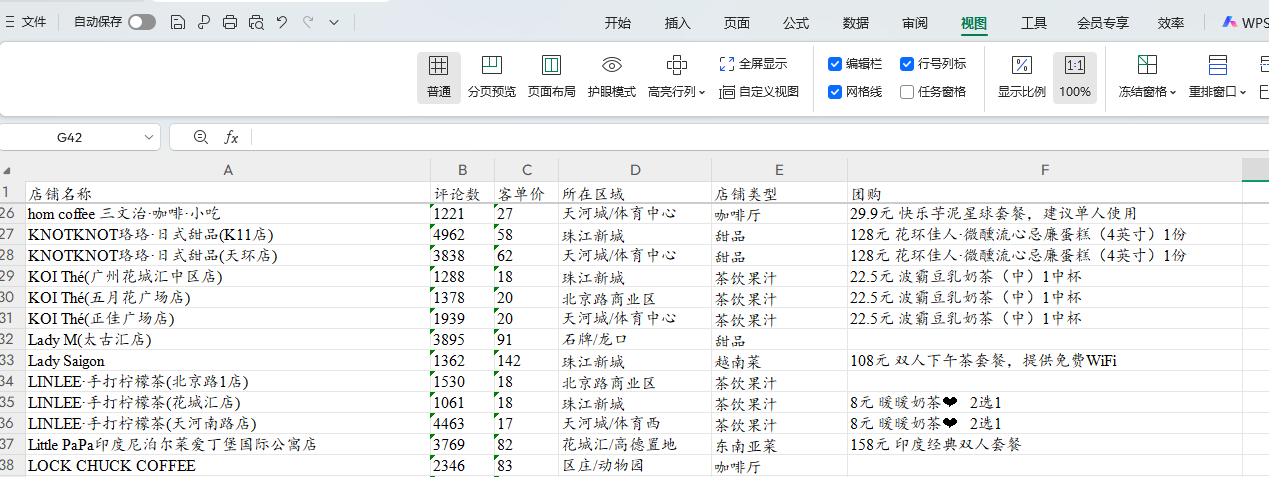The width and height of the screenshot is (1269, 477).
Task: Click the select-all corner triangle
Action: [8, 171]
